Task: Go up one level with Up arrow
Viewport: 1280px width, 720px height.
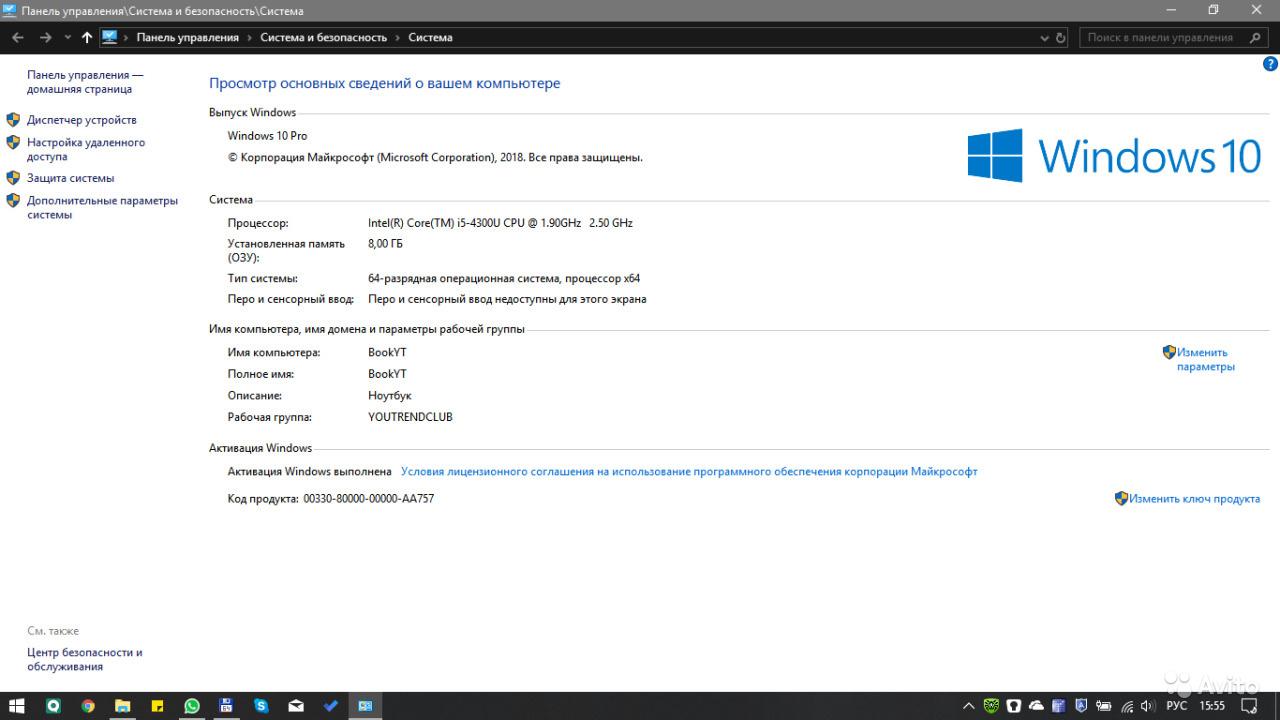Action: [x=87, y=37]
